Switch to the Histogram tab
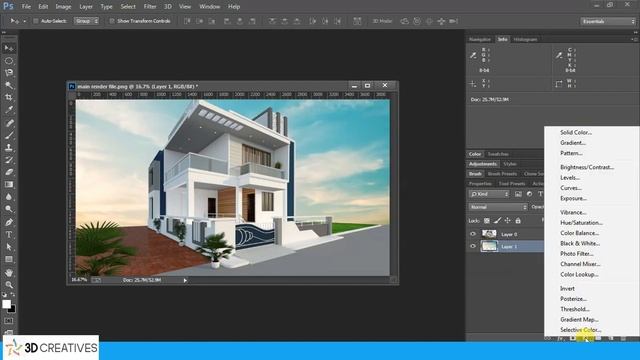 (x=525, y=40)
